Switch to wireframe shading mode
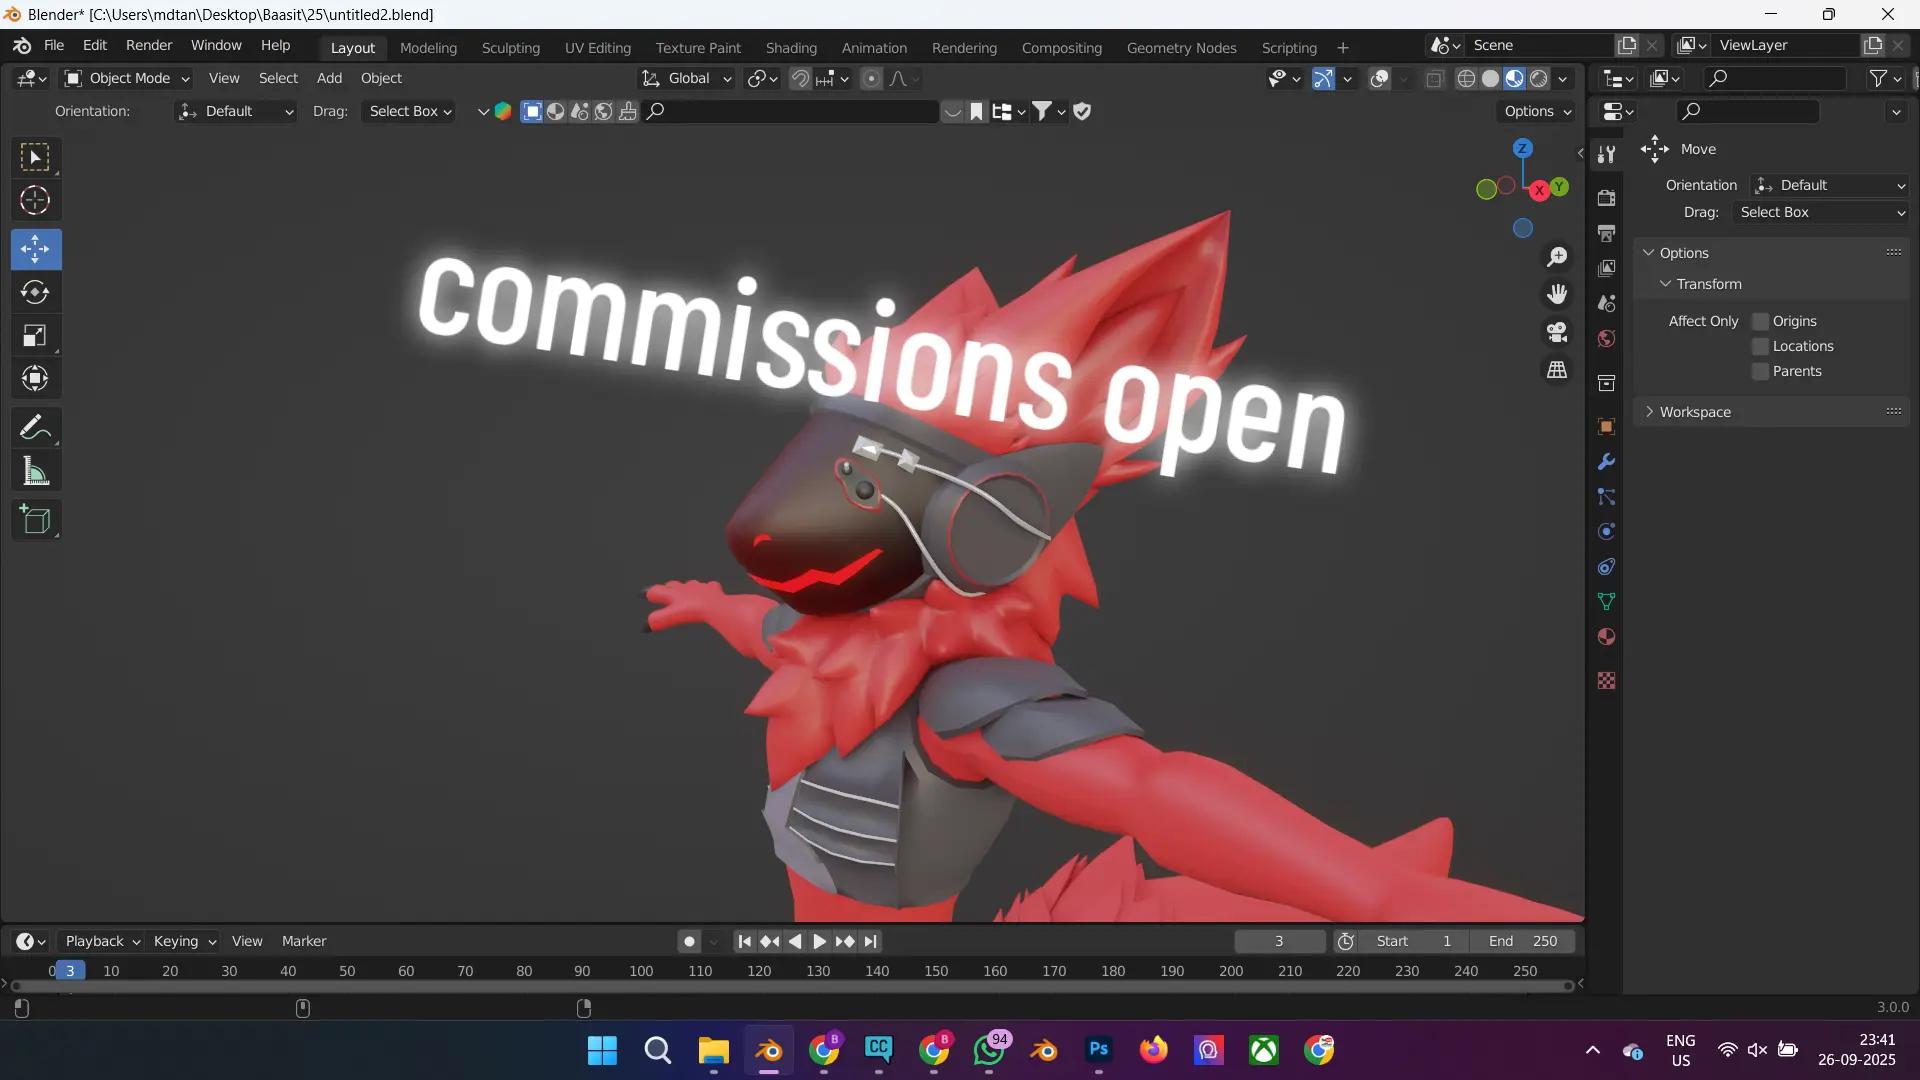Screen dimensions: 1920x1080 pyautogui.click(x=1466, y=79)
